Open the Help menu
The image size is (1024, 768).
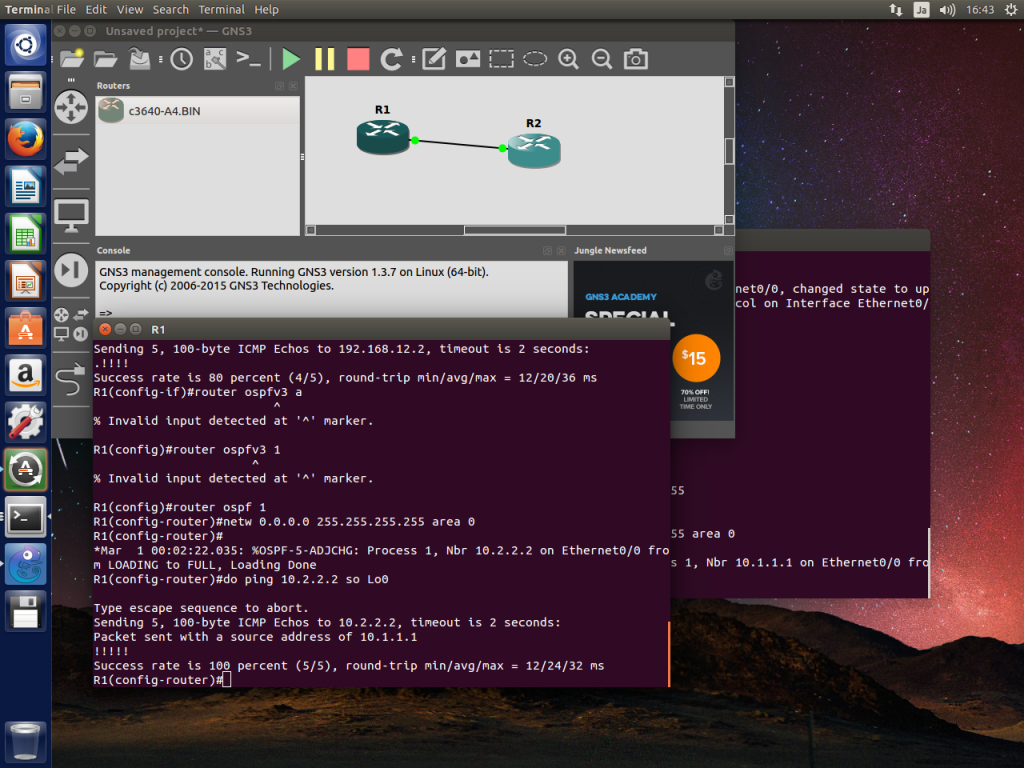pyautogui.click(x=266, y=10)
